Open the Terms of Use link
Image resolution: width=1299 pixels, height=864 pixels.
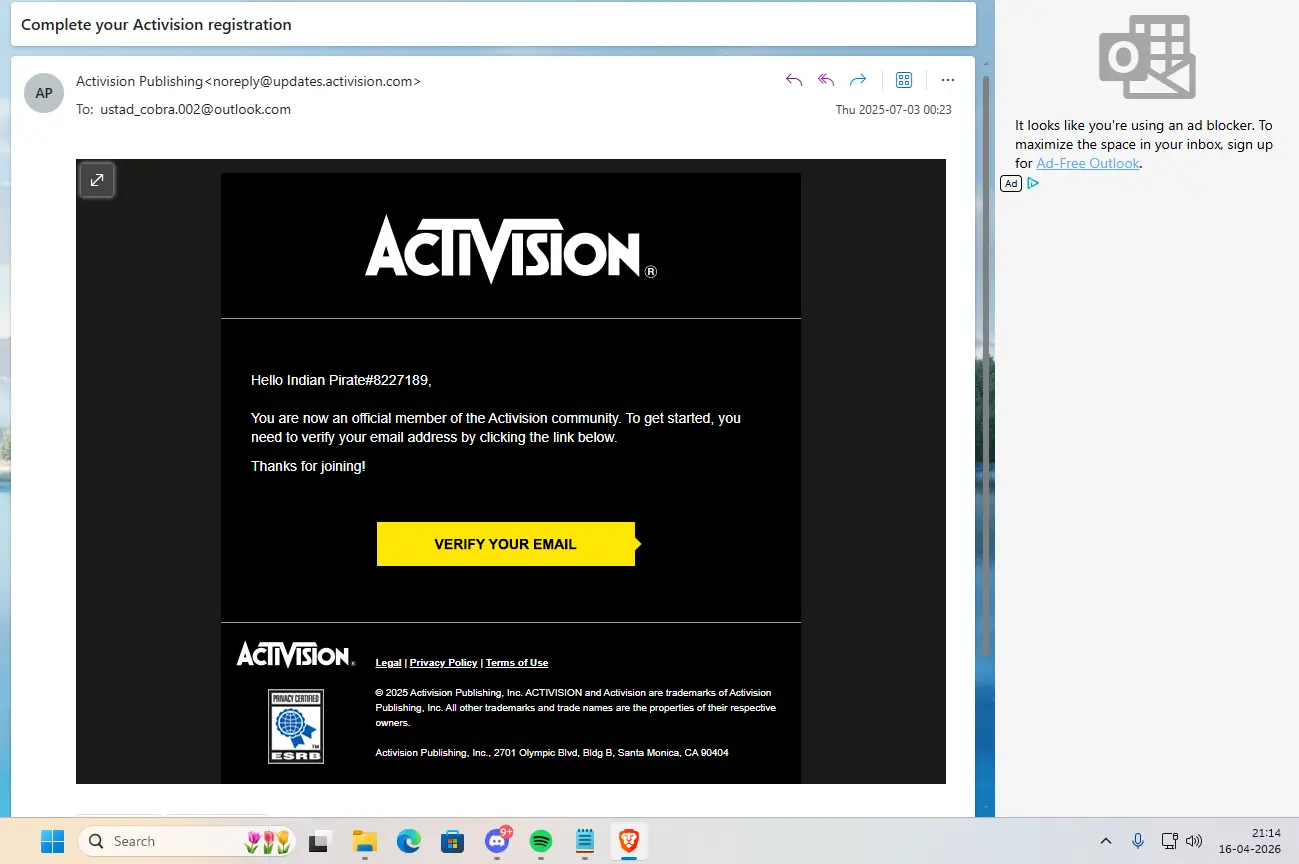point(517,663)
